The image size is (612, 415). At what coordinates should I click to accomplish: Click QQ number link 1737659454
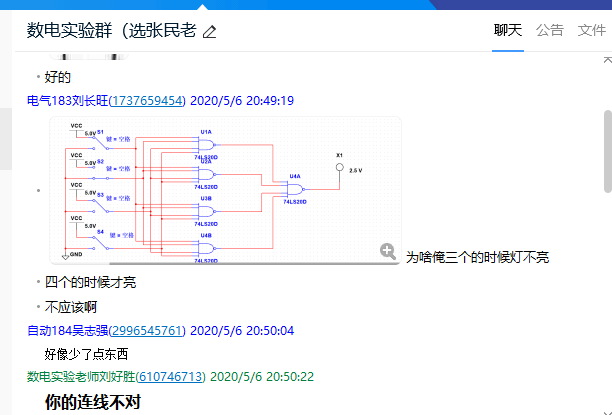point(147,101)
